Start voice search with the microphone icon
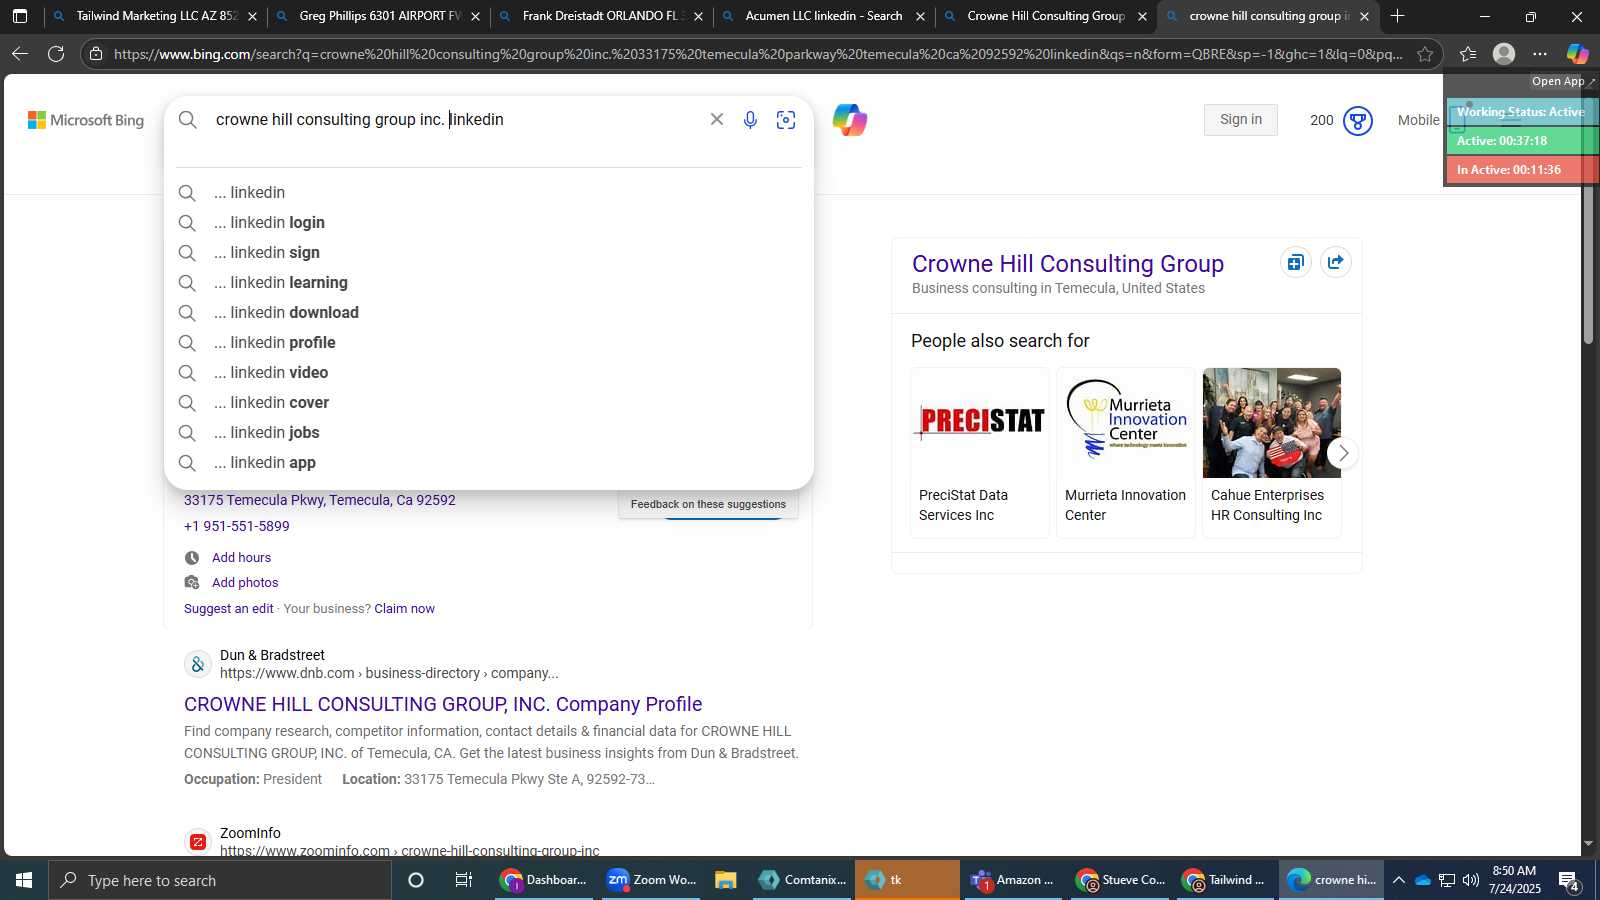Image resolution: width=1600 pixels, height=900 pixels. click(x=750, y=120)
